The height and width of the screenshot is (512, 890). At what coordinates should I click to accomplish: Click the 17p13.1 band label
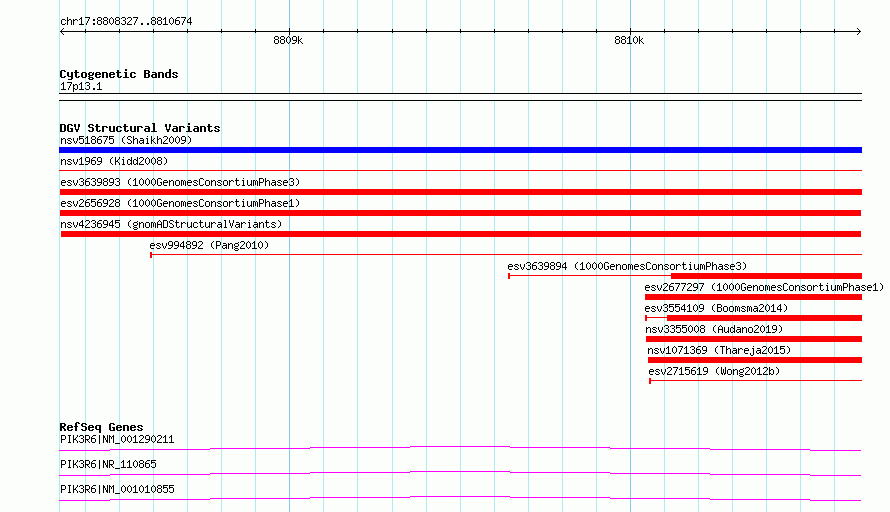point(81,86)
